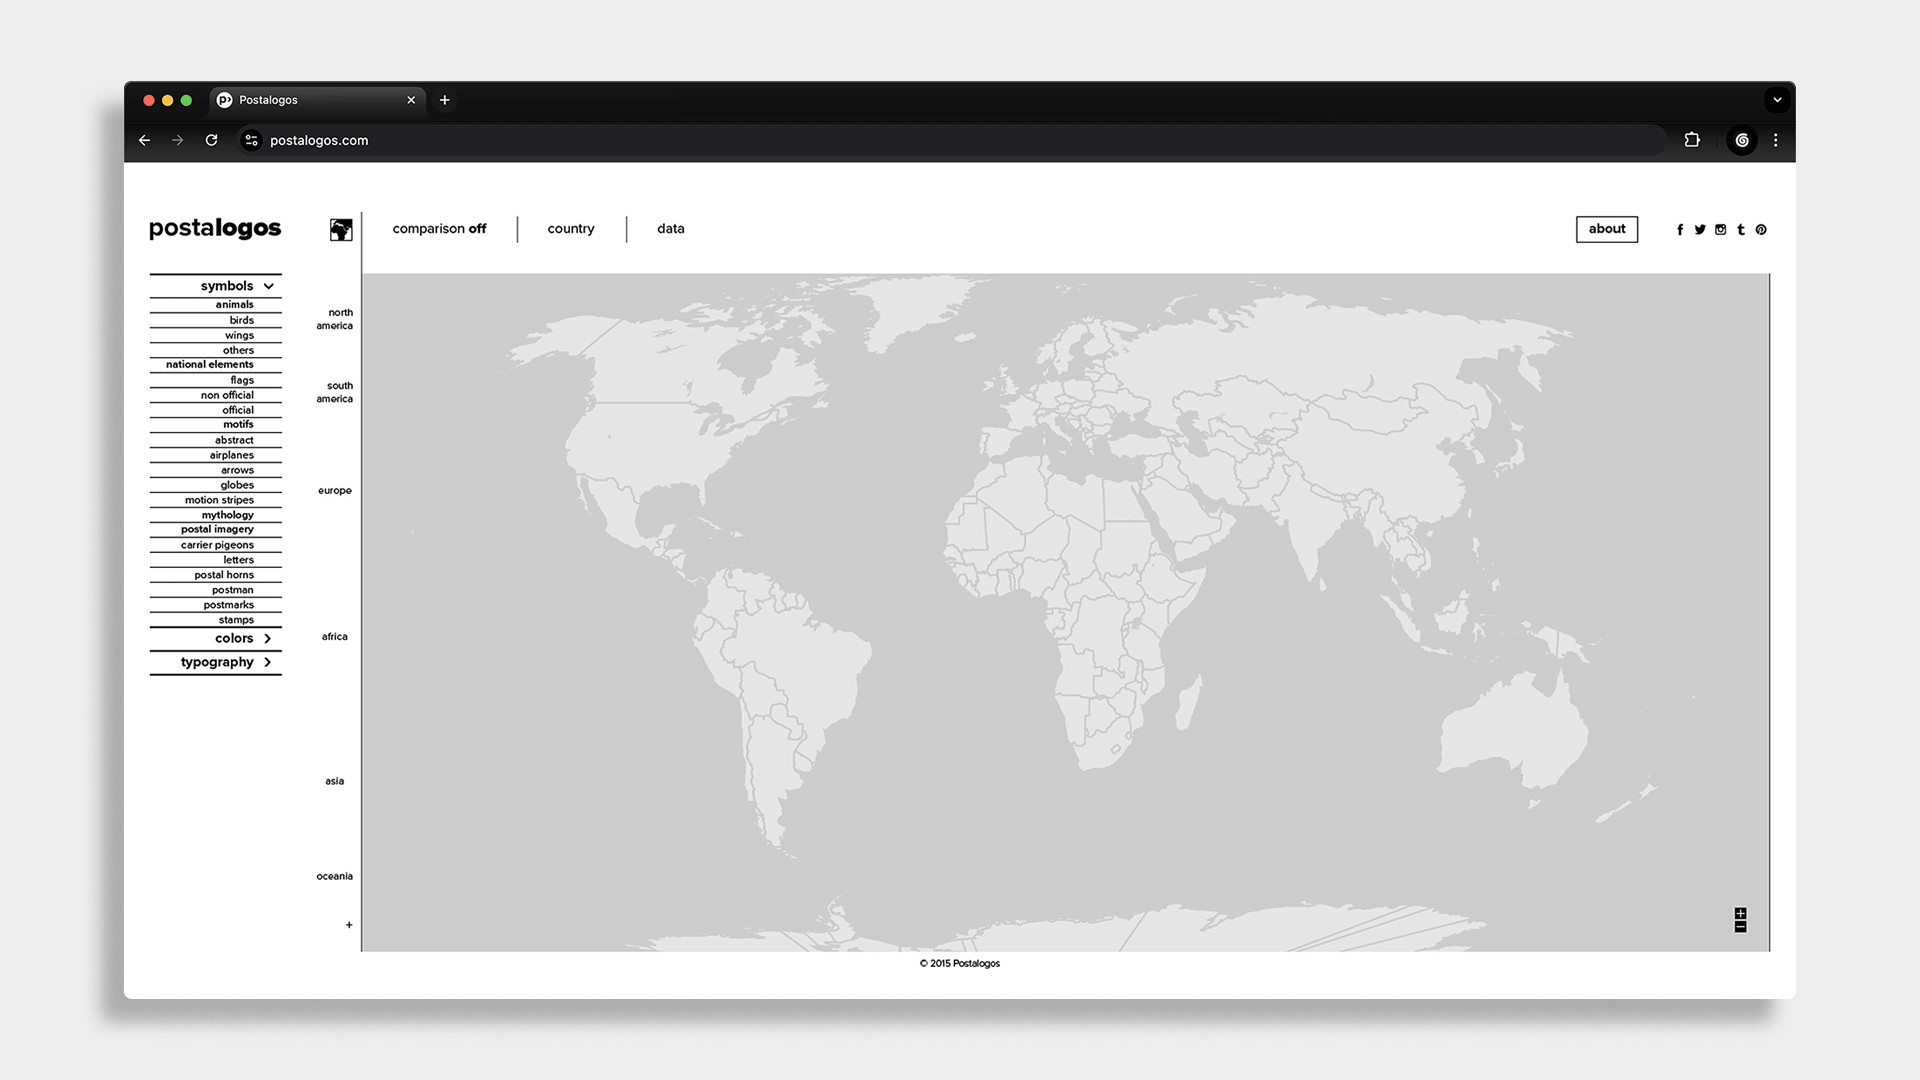Click the plus below oceania label
This screenshot has width=1920, height=1080.
coord(349,925)
